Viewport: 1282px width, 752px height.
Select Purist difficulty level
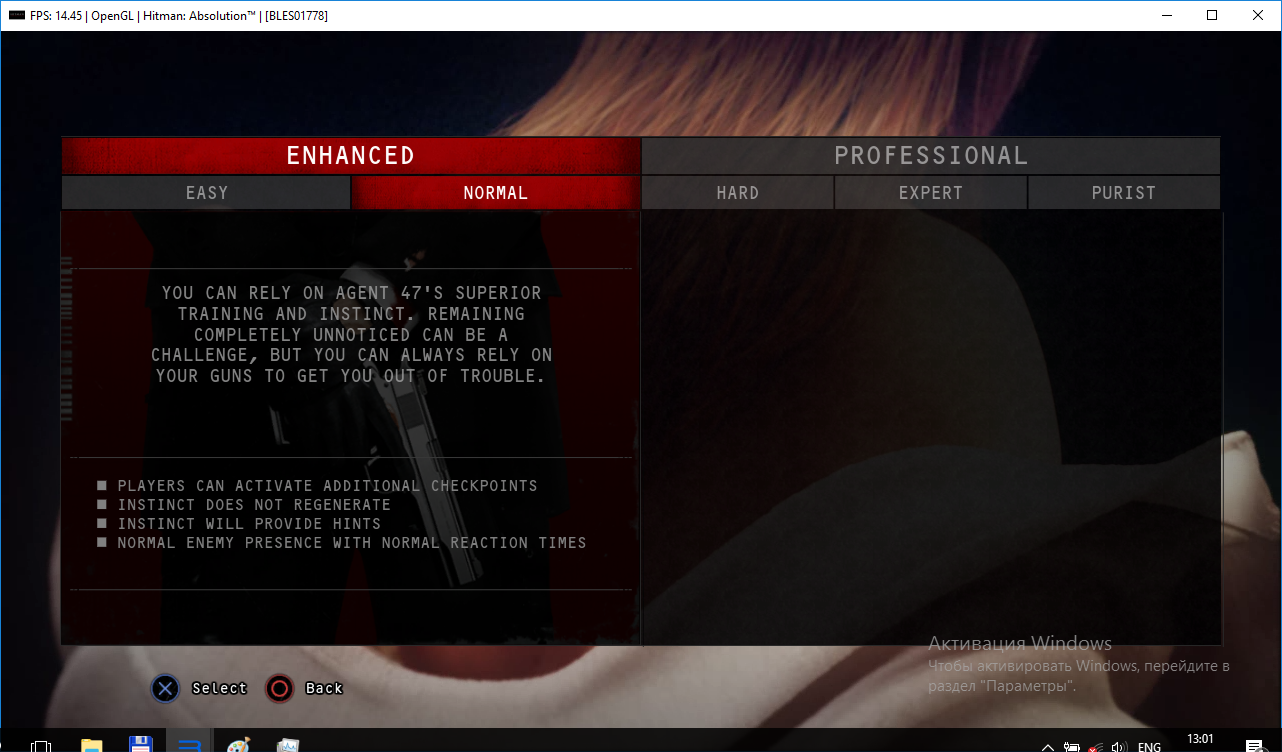coord(1123,193)
